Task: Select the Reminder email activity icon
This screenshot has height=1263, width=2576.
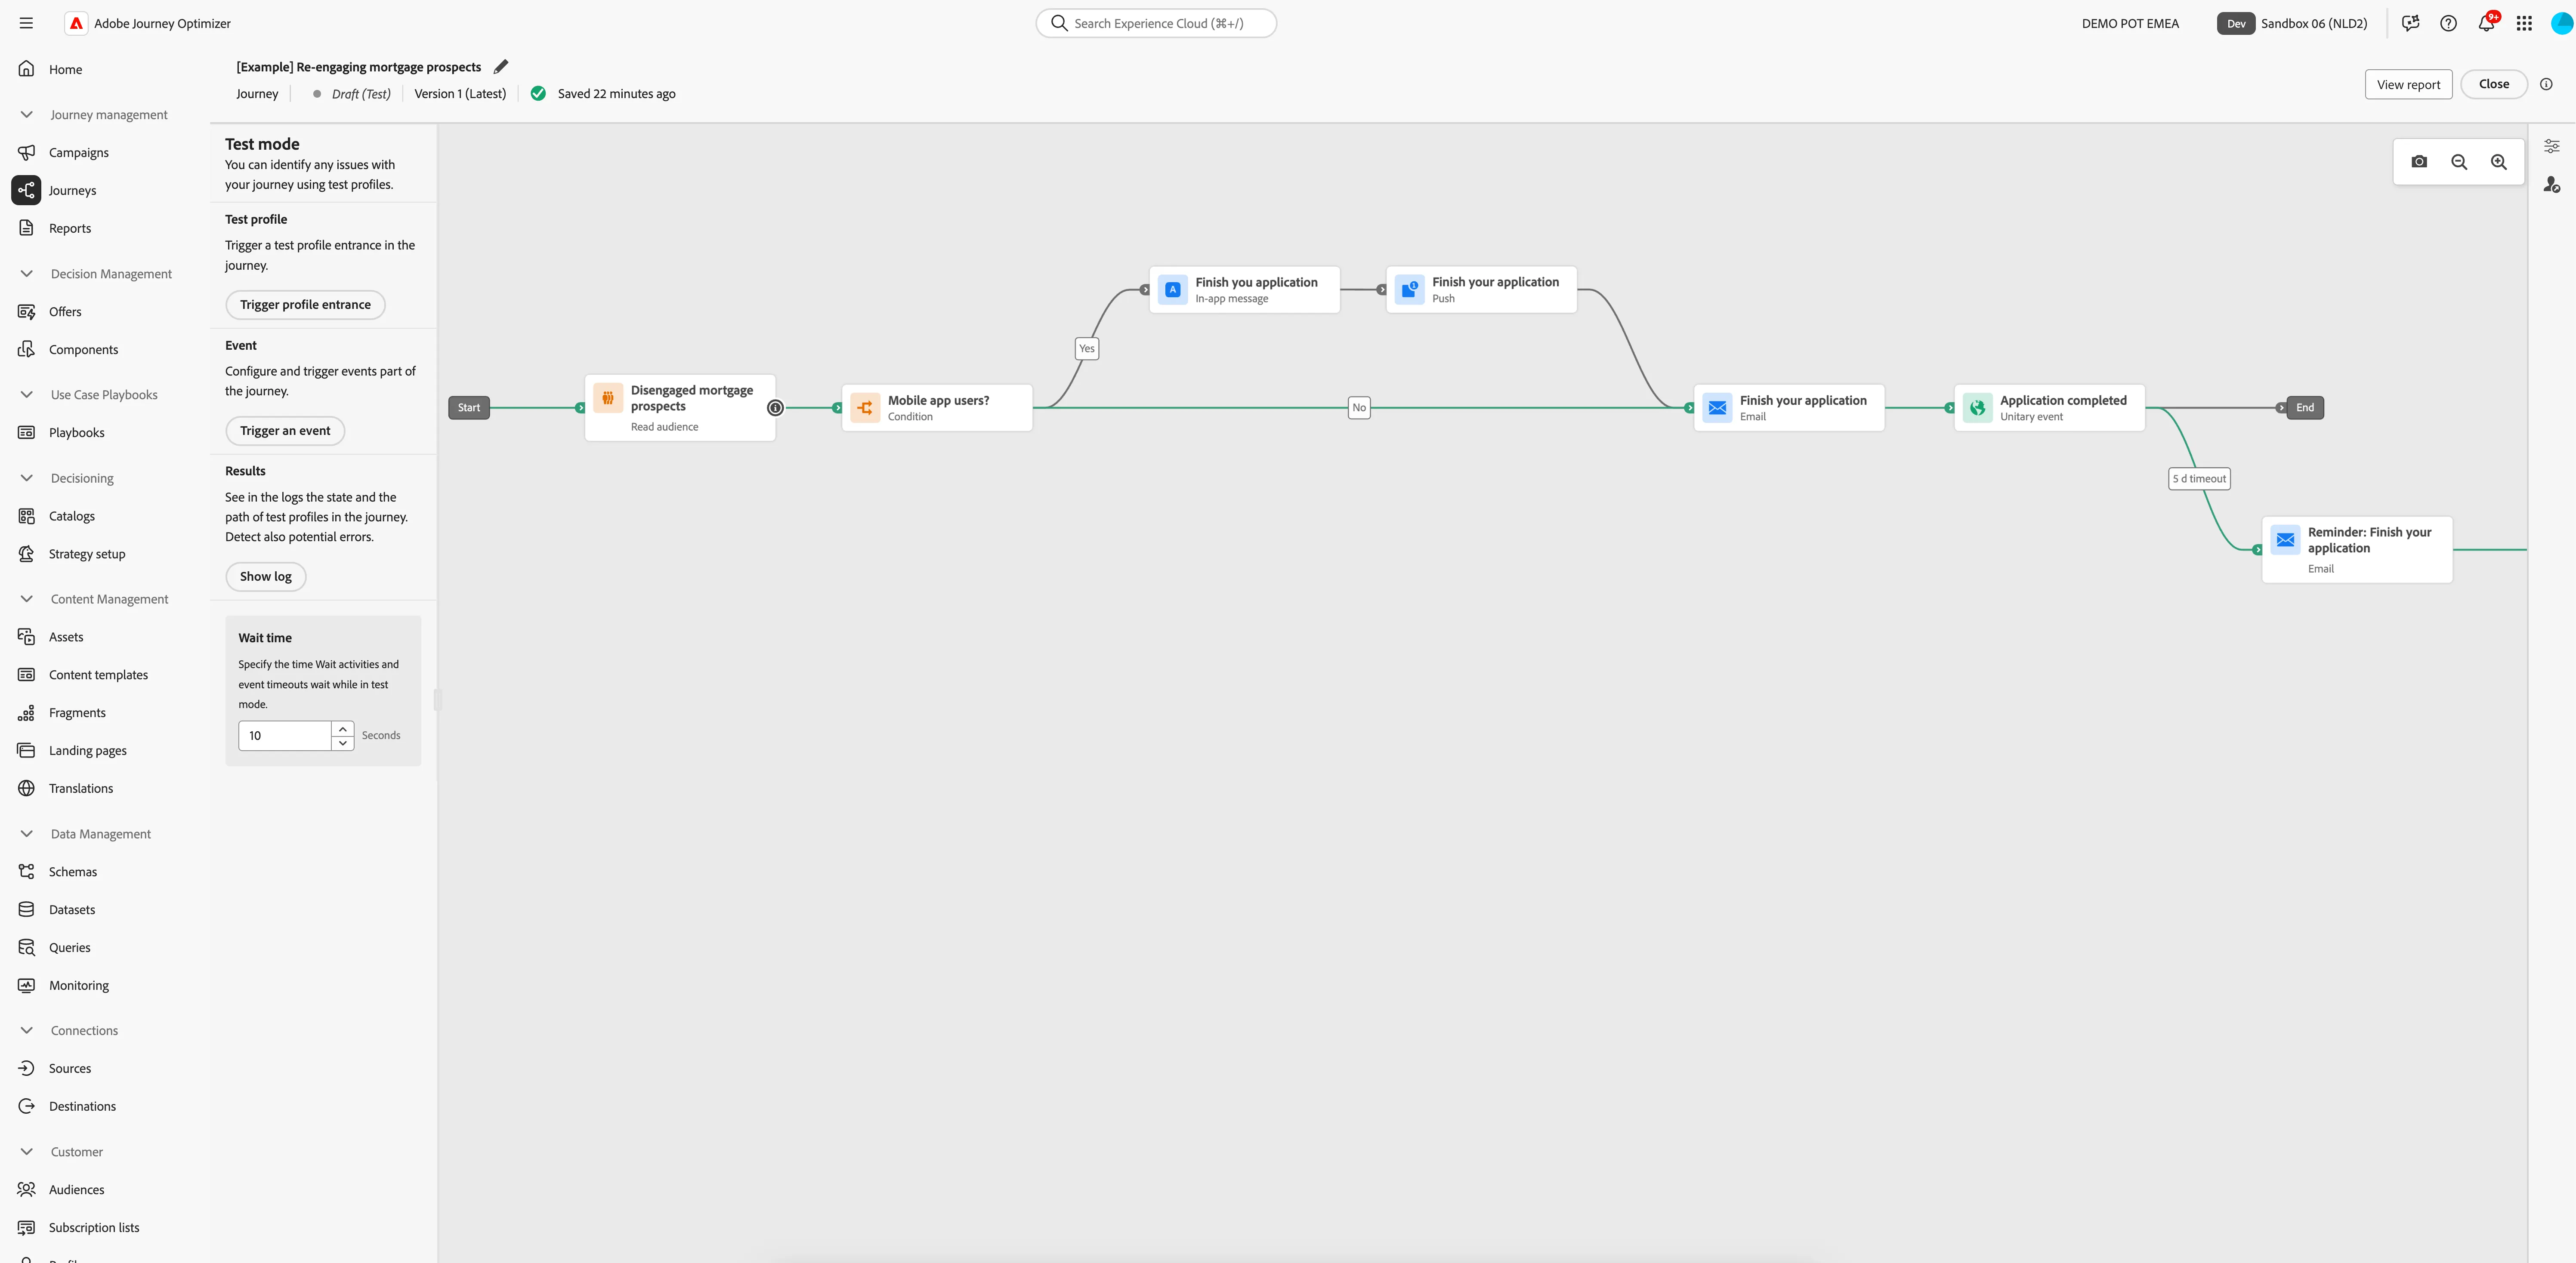Action: 2285,540
